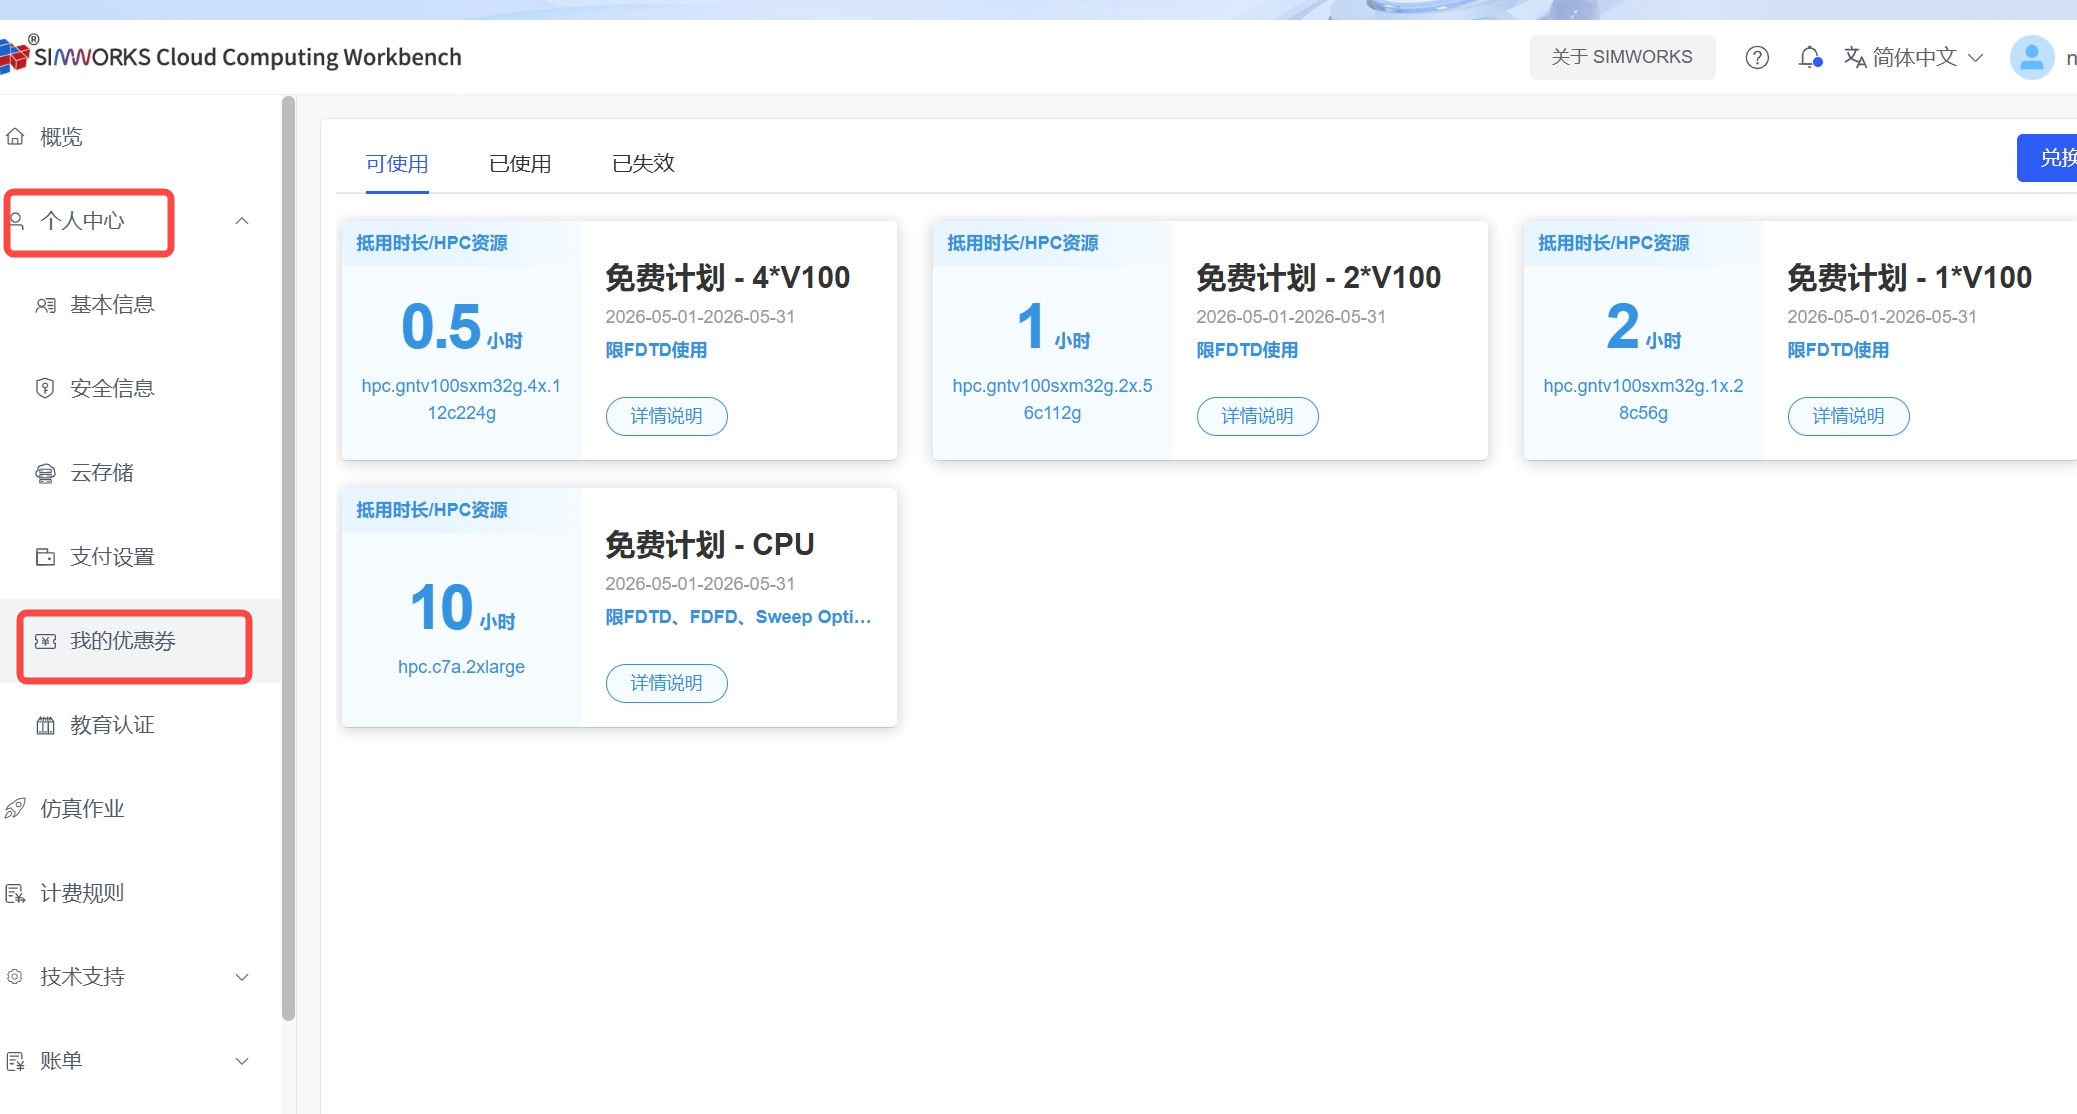Click the 计费规则 icon
The image size is (2077, 1114).
[15, 893]
